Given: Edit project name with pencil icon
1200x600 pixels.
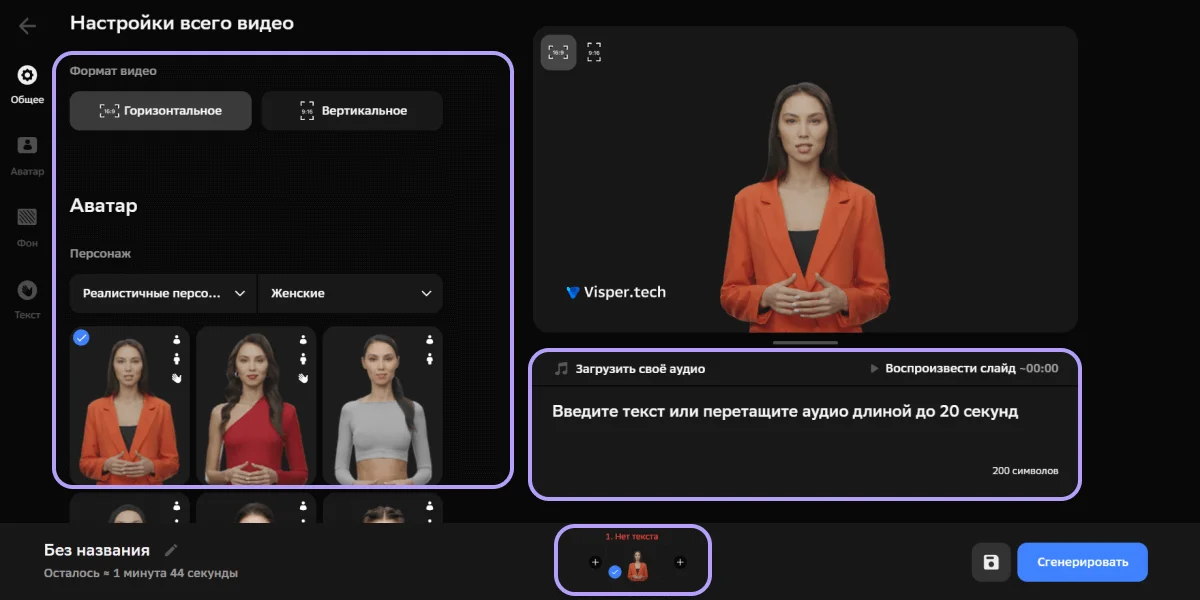Looking at the screenshot, I should (171, 550).
